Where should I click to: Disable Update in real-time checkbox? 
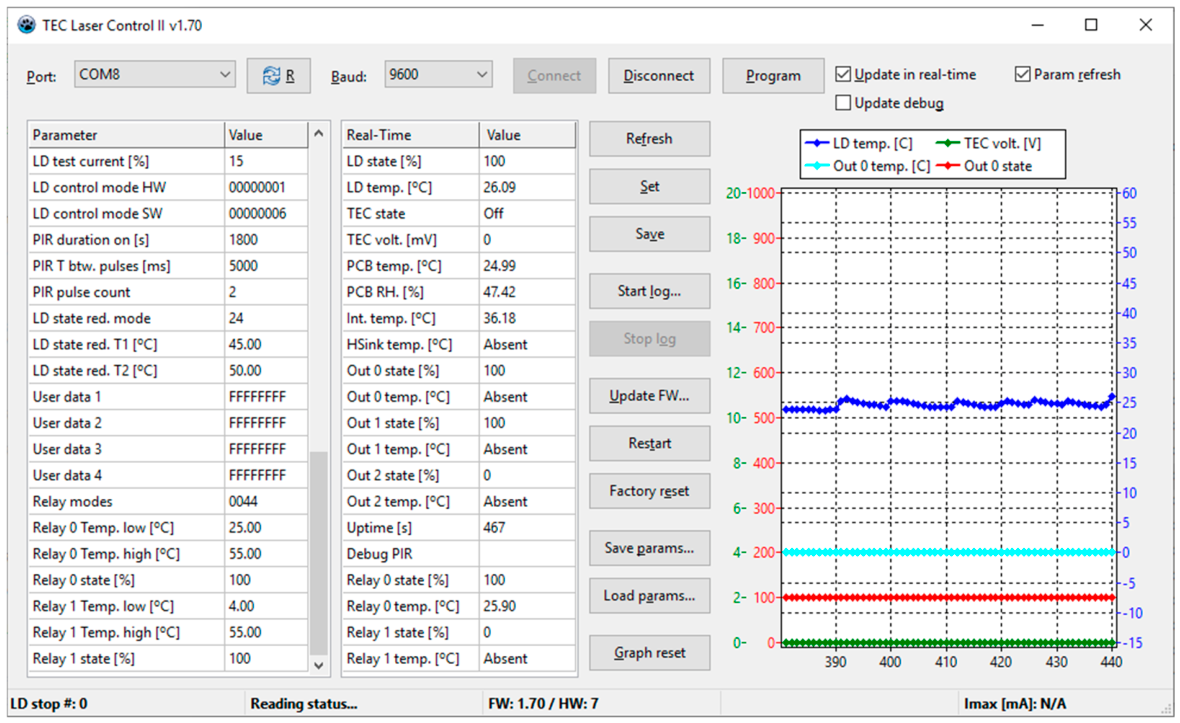(843, 74)
